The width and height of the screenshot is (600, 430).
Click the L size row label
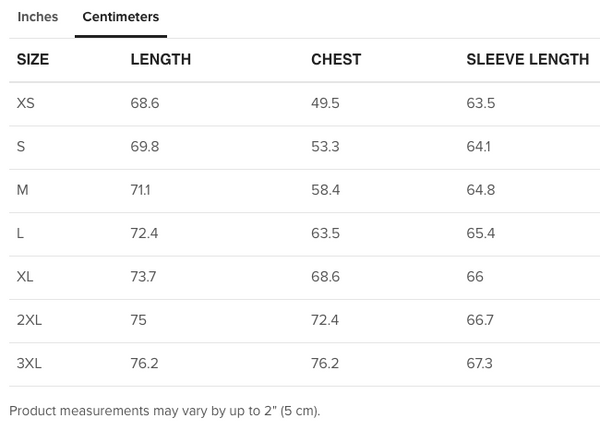pyautogui.click(x=21, y=234)
